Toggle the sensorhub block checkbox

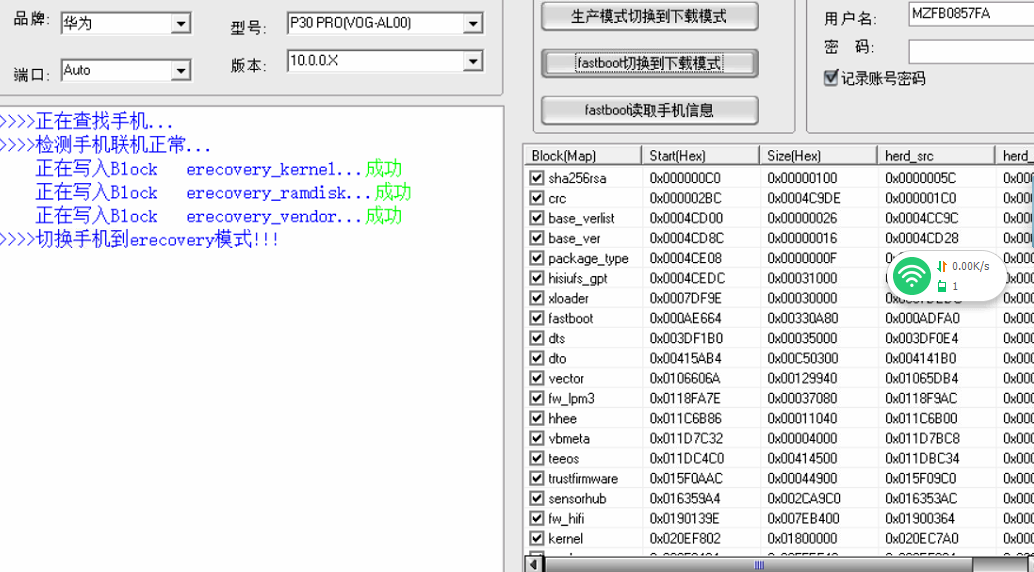(x=537, y=498)
